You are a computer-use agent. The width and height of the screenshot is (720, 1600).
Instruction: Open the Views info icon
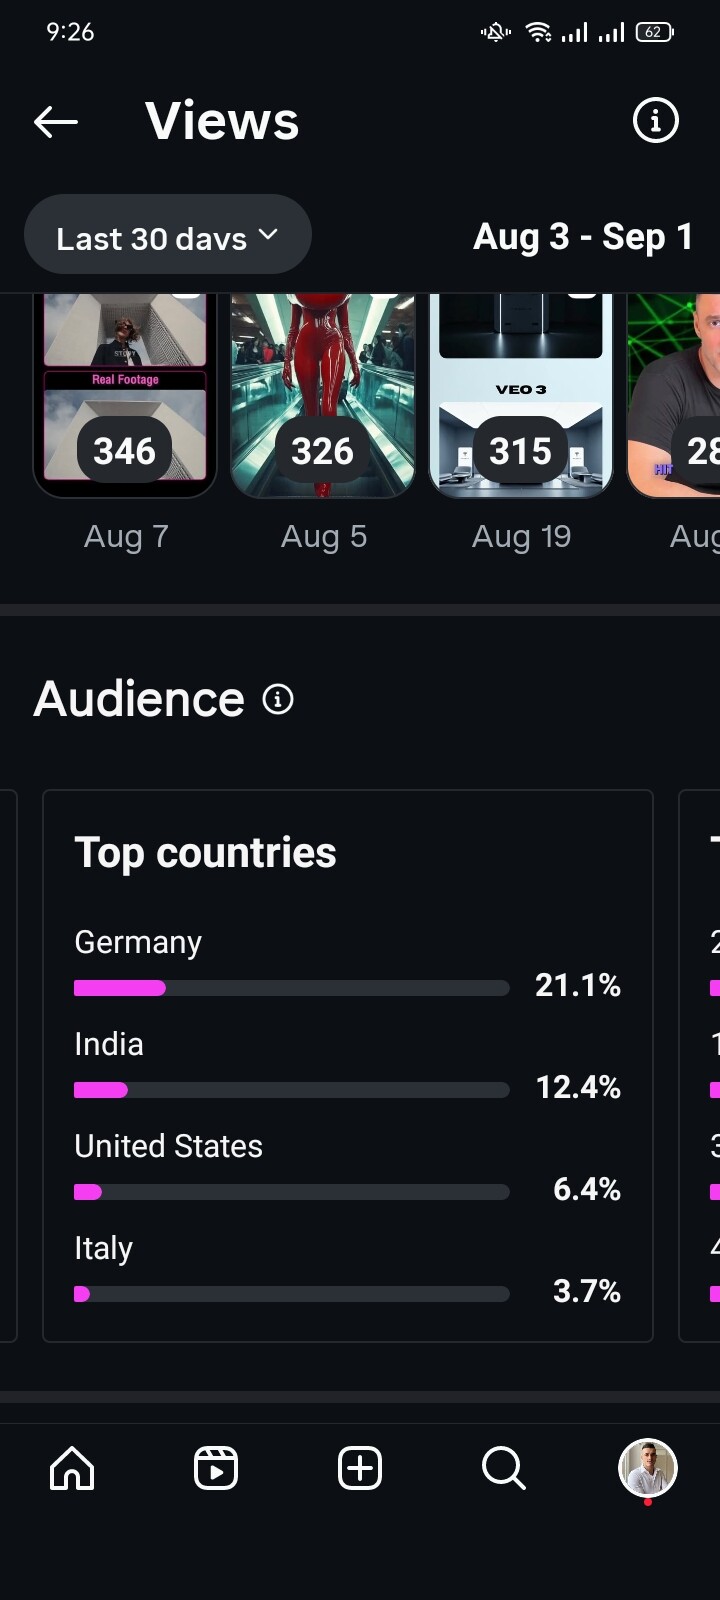tap(655, 121)
